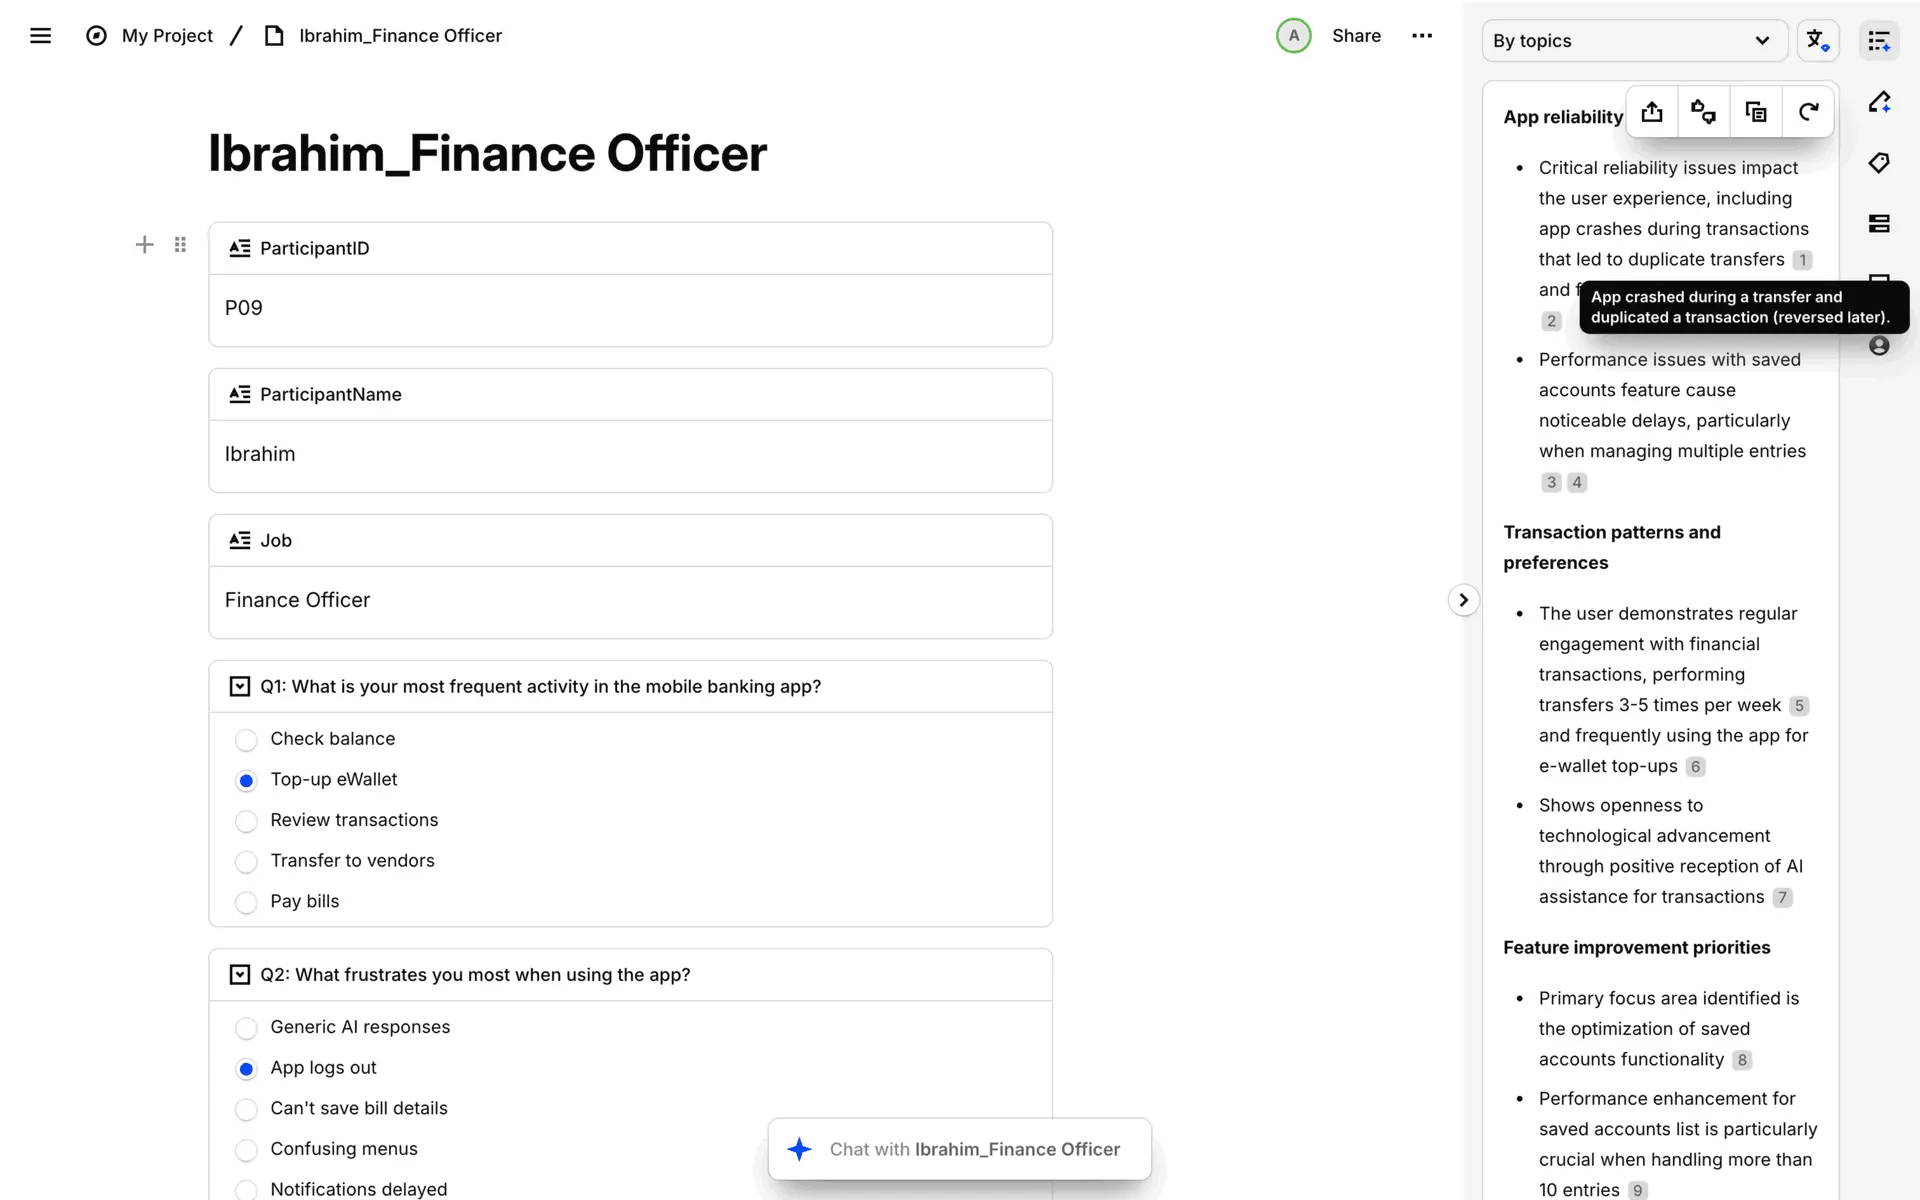This screenshot has height=1200, width=1920.
Task: Go to My Project breadcrumb
Action: 167,36
